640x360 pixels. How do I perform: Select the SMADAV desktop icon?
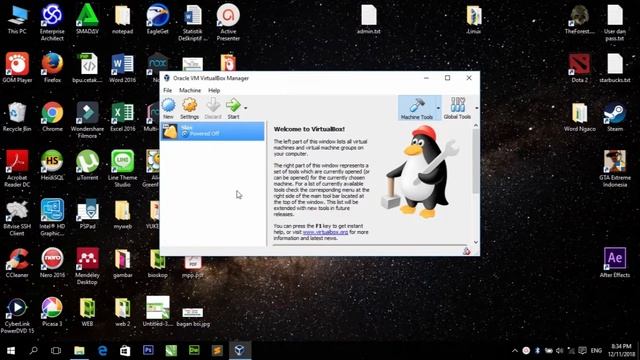(x=87, y=19)
